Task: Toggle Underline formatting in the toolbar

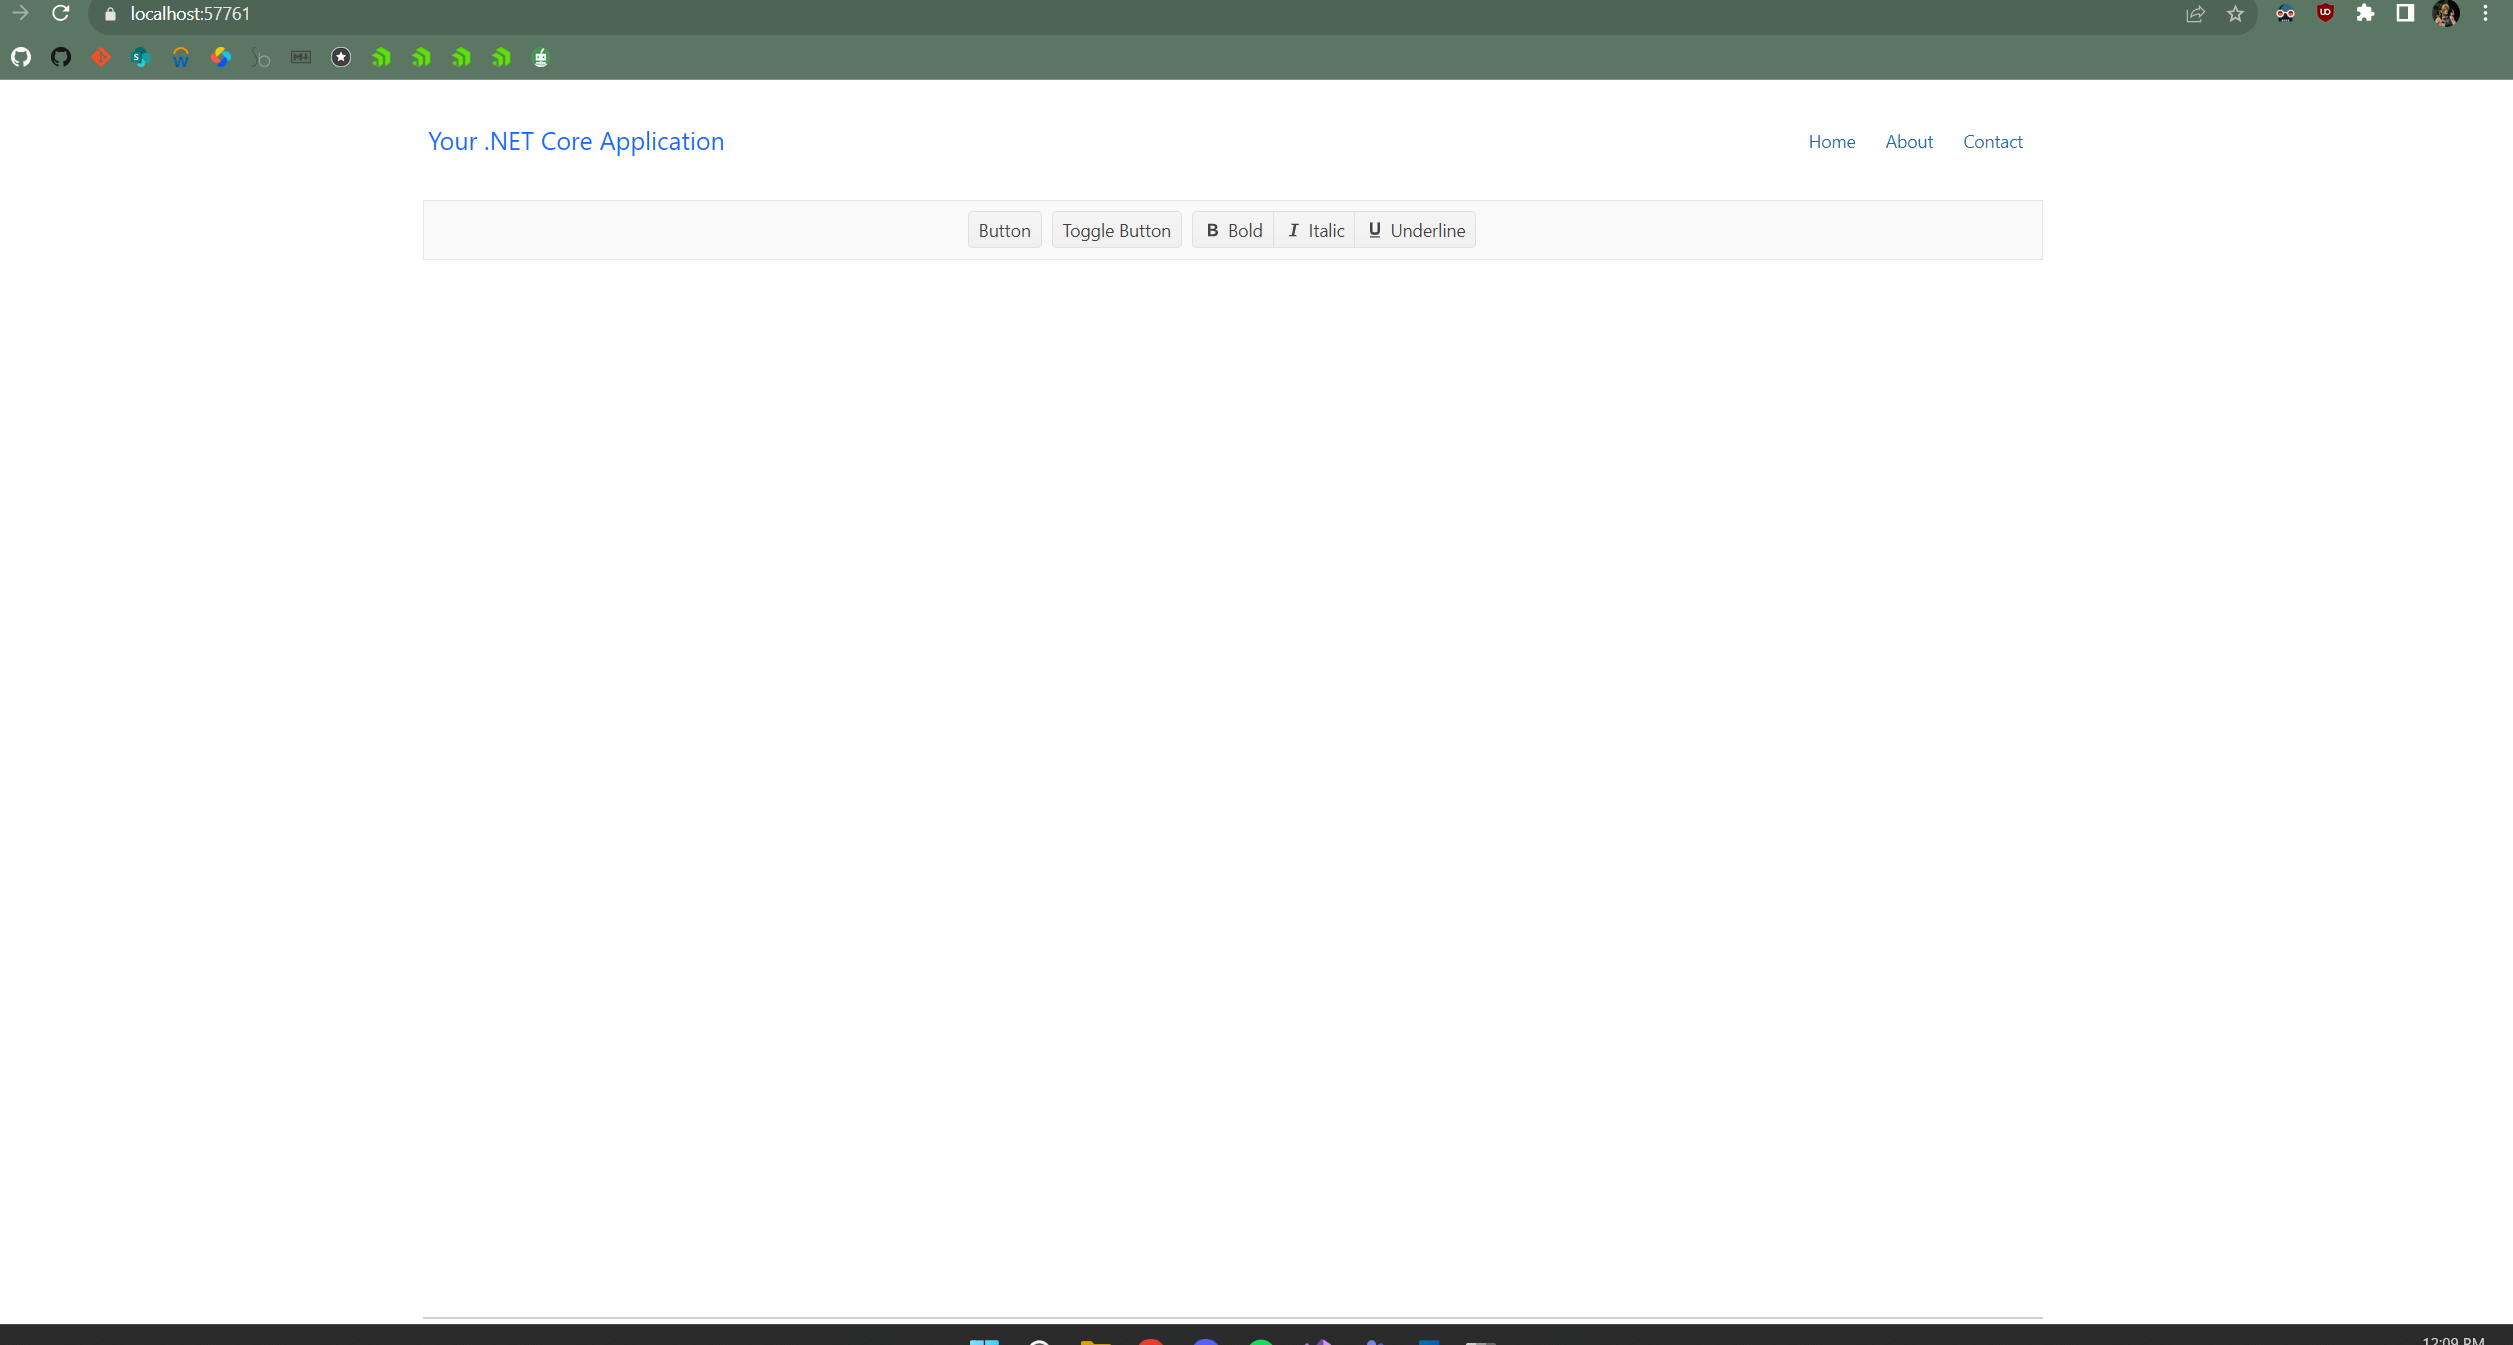Action: pos(1415,230)
